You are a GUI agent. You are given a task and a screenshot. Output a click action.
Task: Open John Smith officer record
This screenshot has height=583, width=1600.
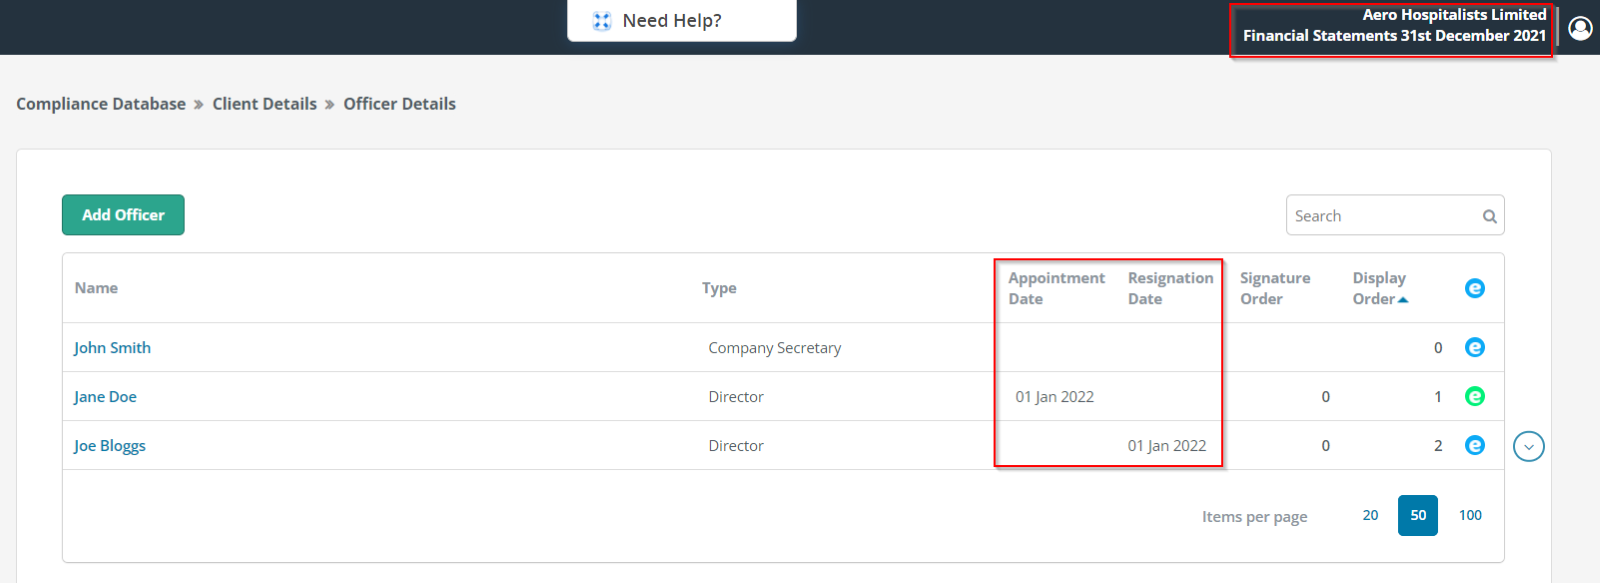112,348
